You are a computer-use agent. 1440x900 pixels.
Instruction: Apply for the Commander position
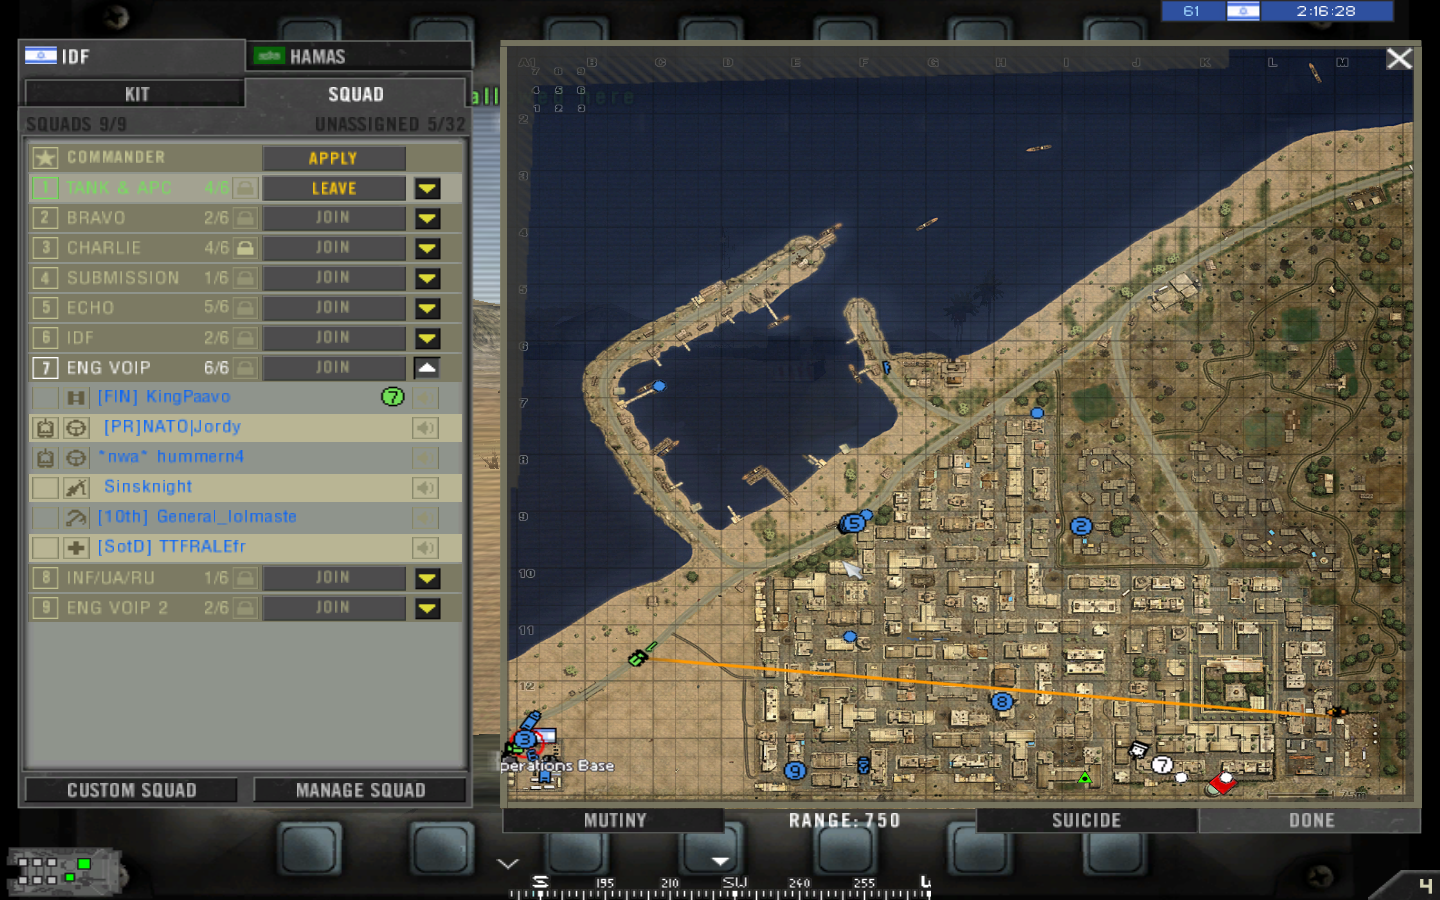click(x=334, y=158)
